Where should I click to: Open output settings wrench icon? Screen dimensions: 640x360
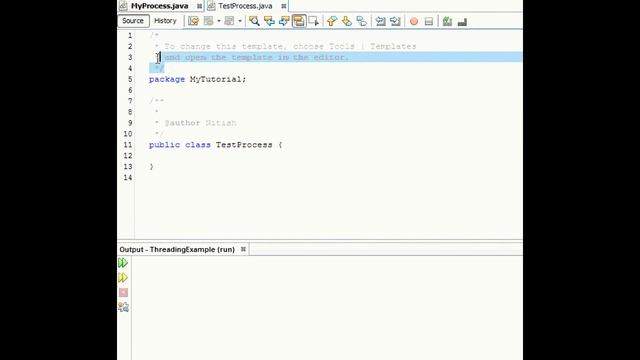pyautogui.click(x=124, y=307)
